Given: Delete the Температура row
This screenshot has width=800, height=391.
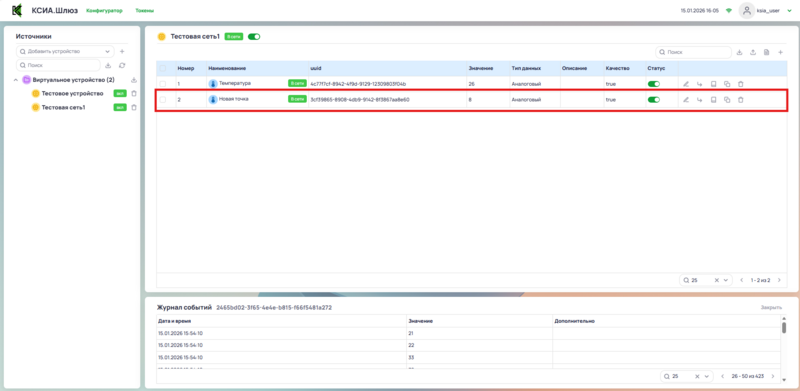Looking at the screenshot, I should point(741,84).
